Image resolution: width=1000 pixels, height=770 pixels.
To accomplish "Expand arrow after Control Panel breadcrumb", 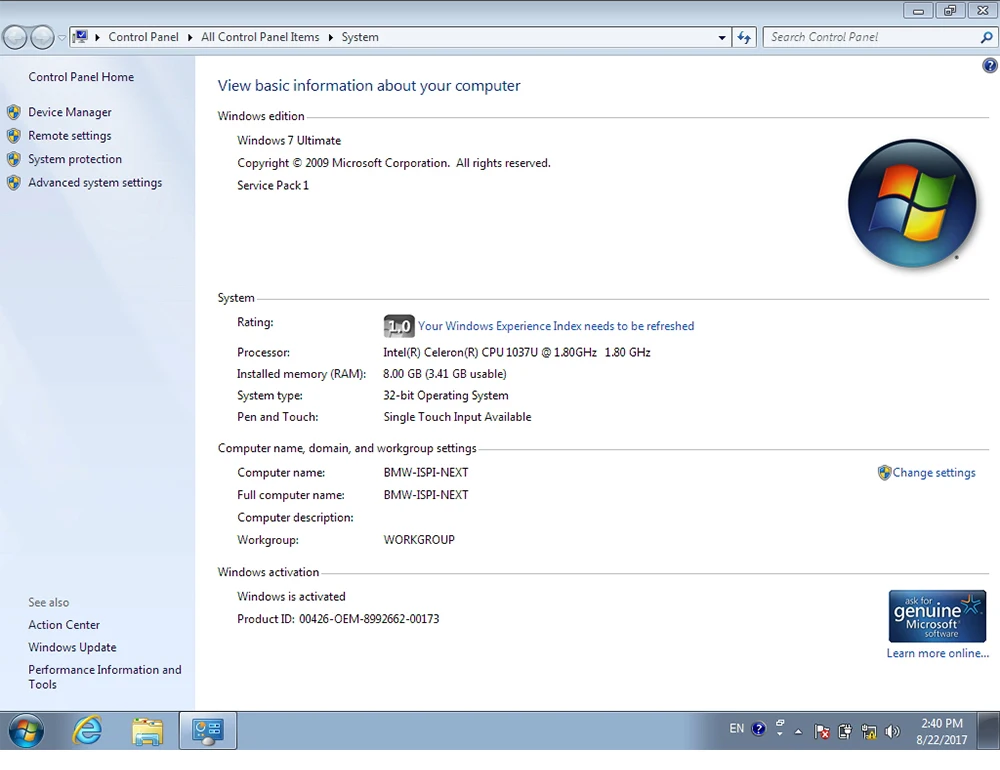I will coord(190,38).
